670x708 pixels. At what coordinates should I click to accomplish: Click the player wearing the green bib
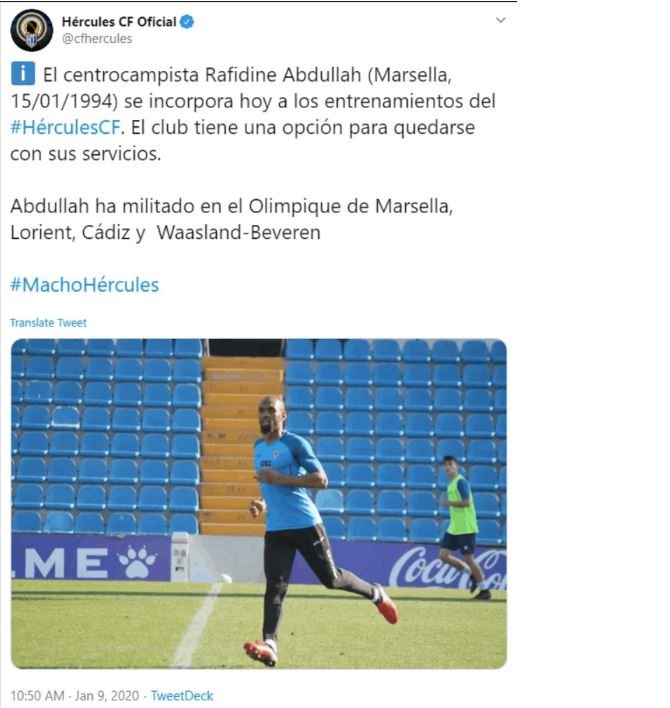(x=463, y=527)
